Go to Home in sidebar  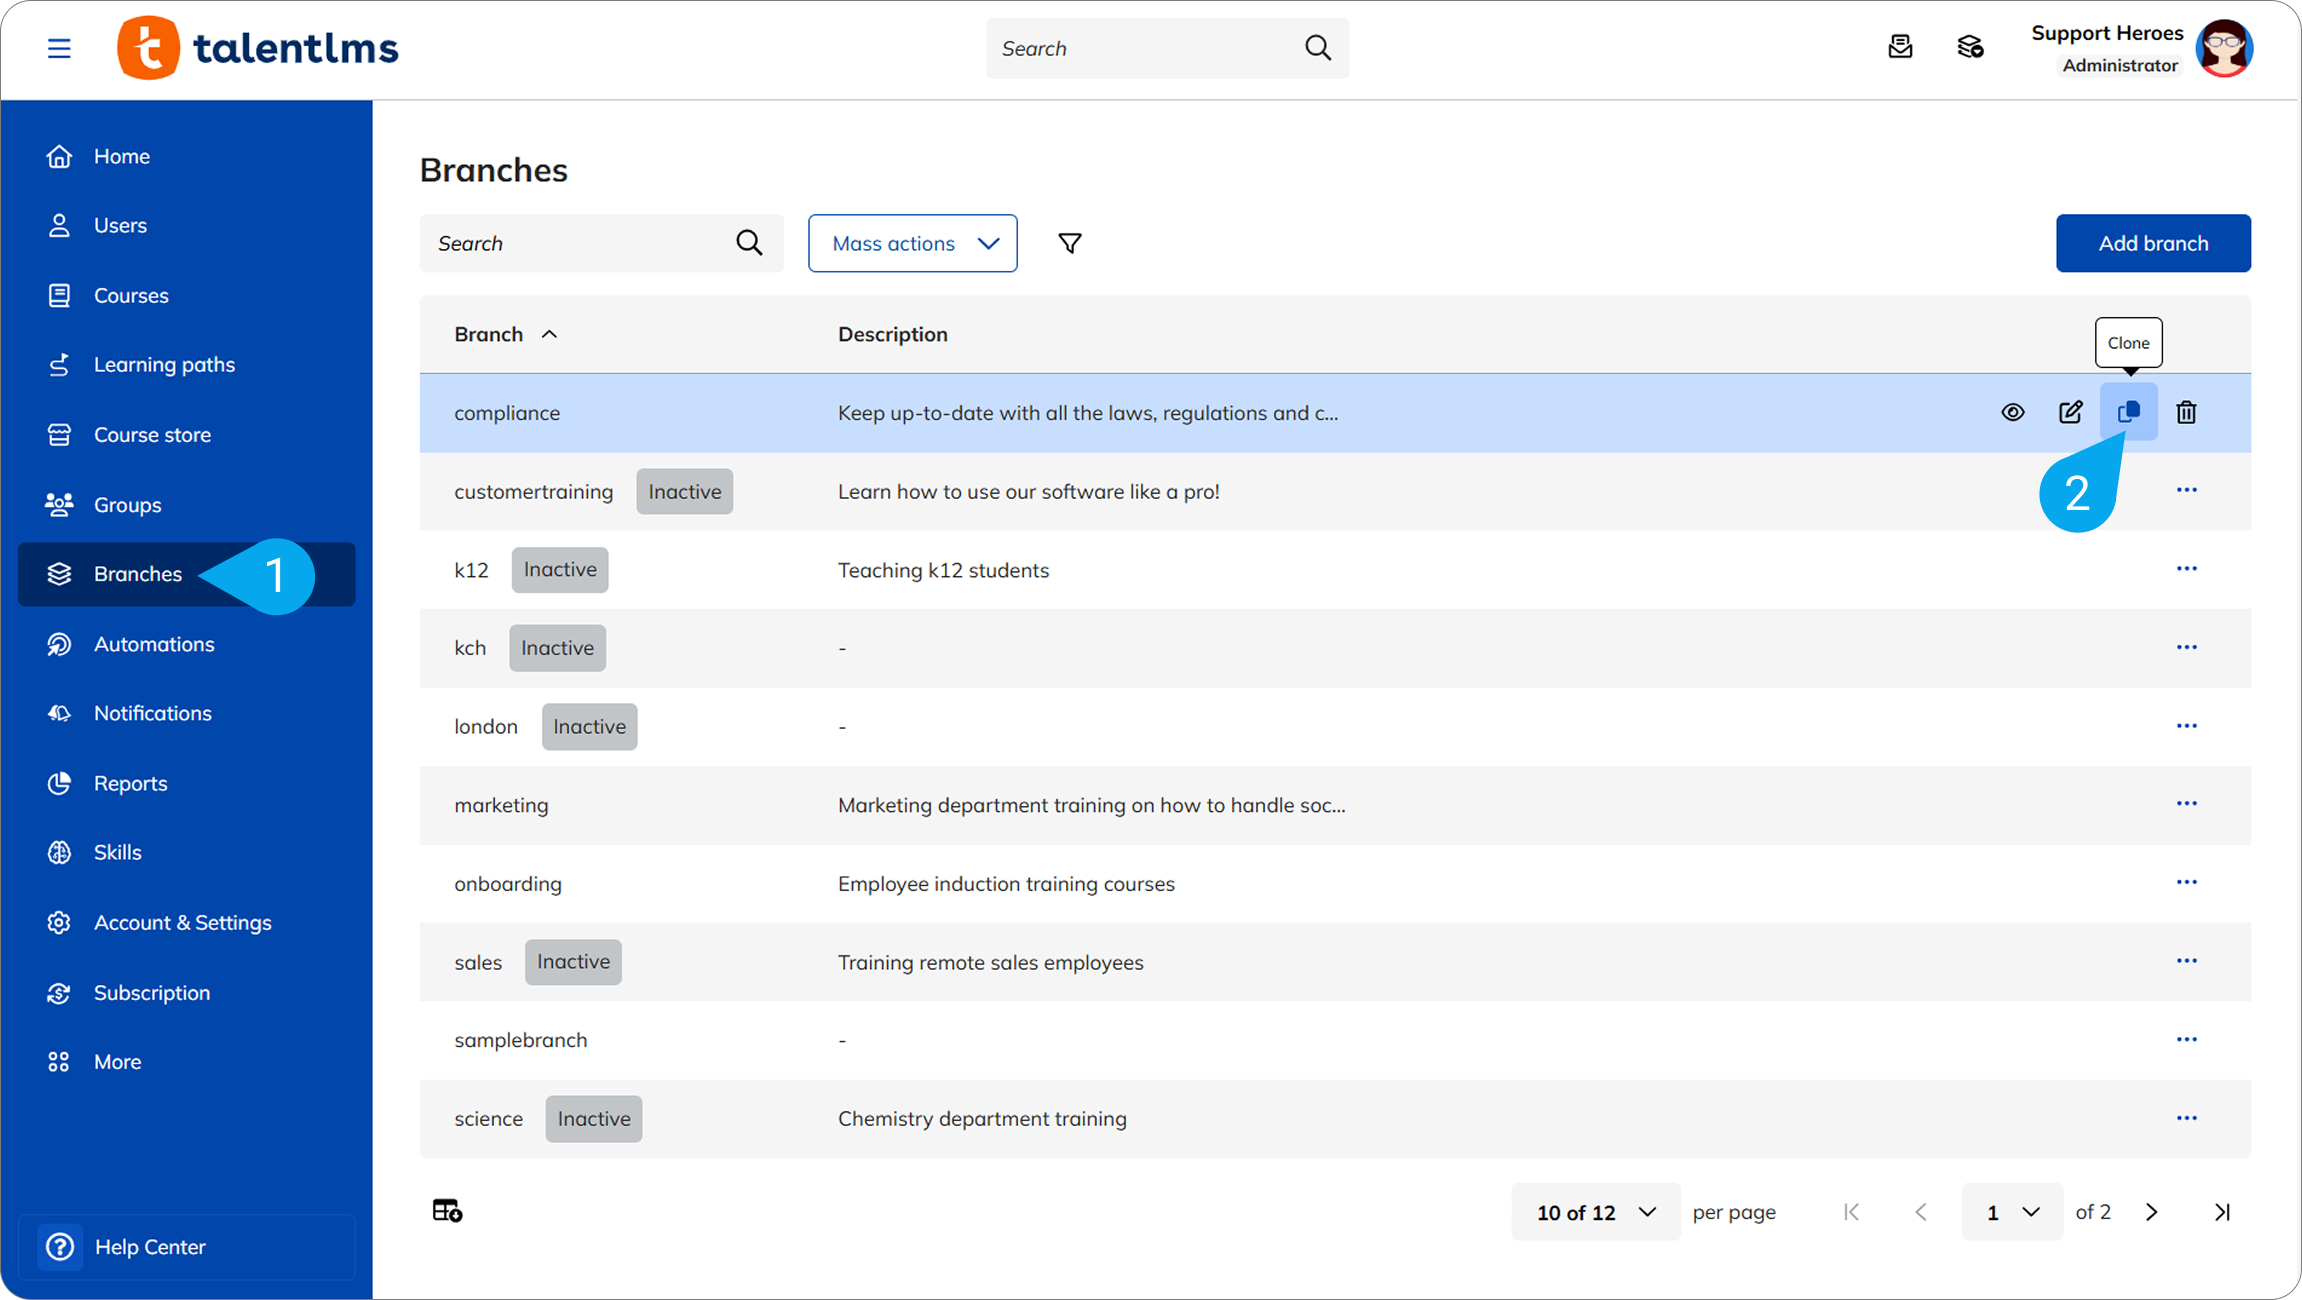click(x=186, y=156)
